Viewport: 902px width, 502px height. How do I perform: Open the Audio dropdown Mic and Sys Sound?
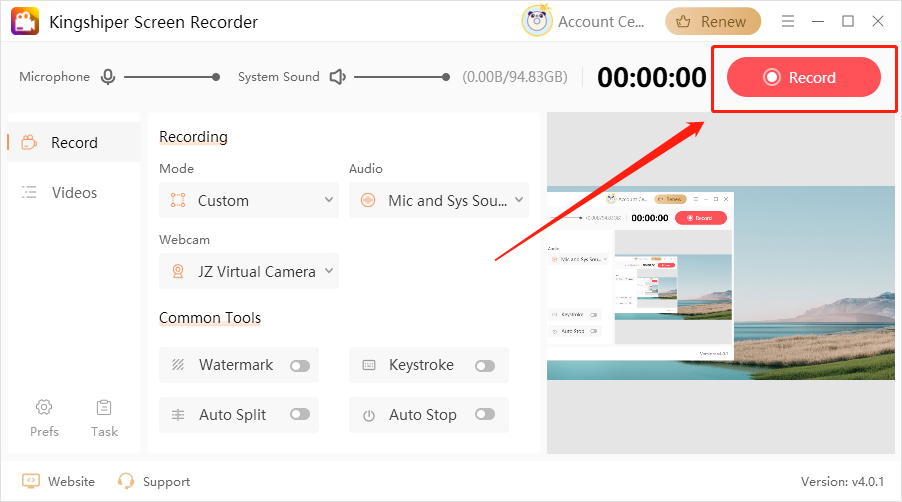point(439,200)
